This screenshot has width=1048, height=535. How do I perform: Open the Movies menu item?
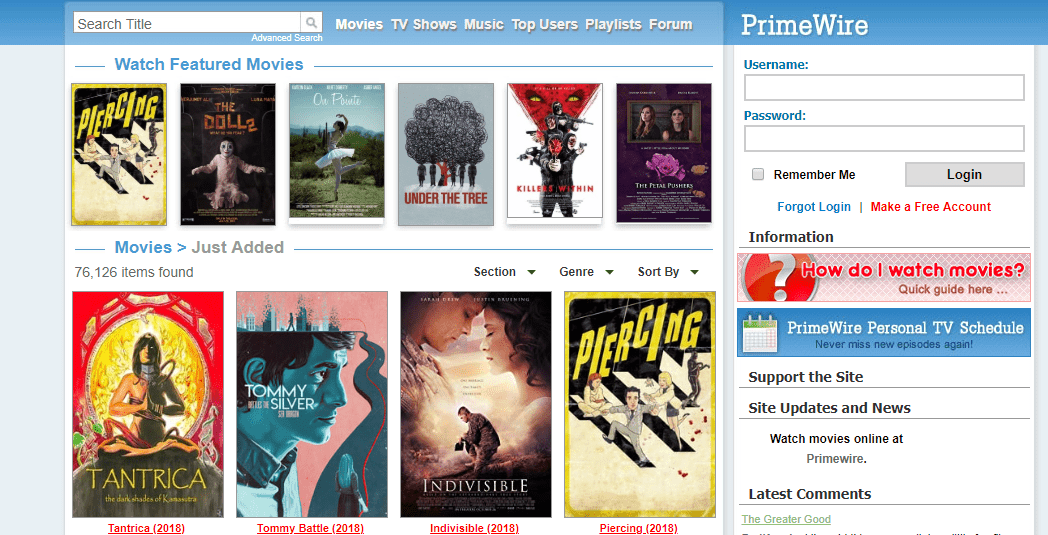(x=359, y=24)
